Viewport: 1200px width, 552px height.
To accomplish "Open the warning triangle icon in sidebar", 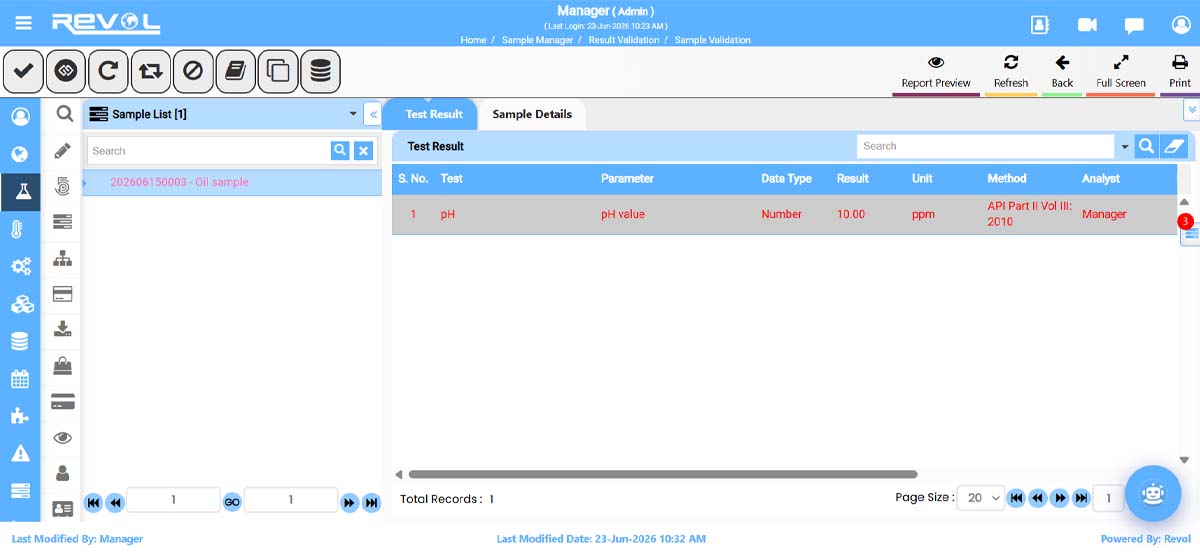I will tap(20, 453).
